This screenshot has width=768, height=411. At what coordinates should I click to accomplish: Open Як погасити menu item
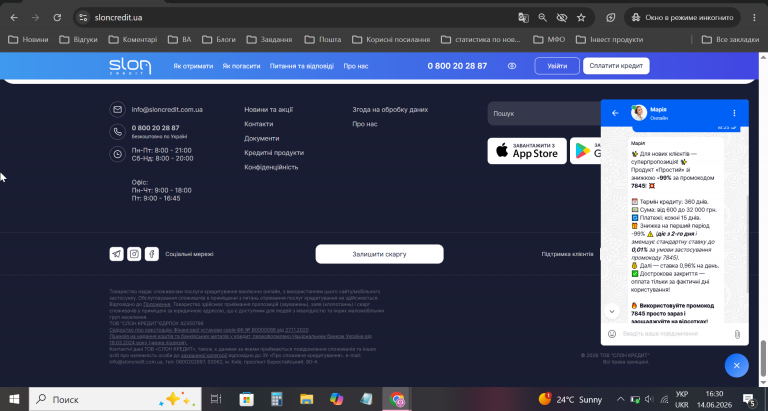(241, 66)
